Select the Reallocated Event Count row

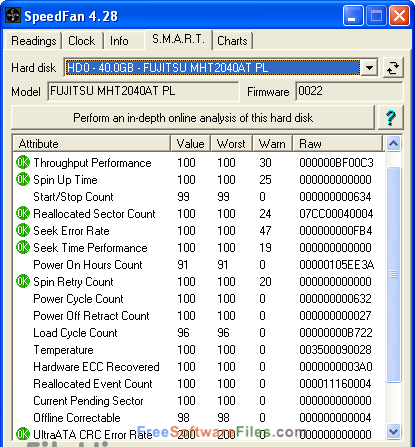pyautogui.click(x=199, y=383)
